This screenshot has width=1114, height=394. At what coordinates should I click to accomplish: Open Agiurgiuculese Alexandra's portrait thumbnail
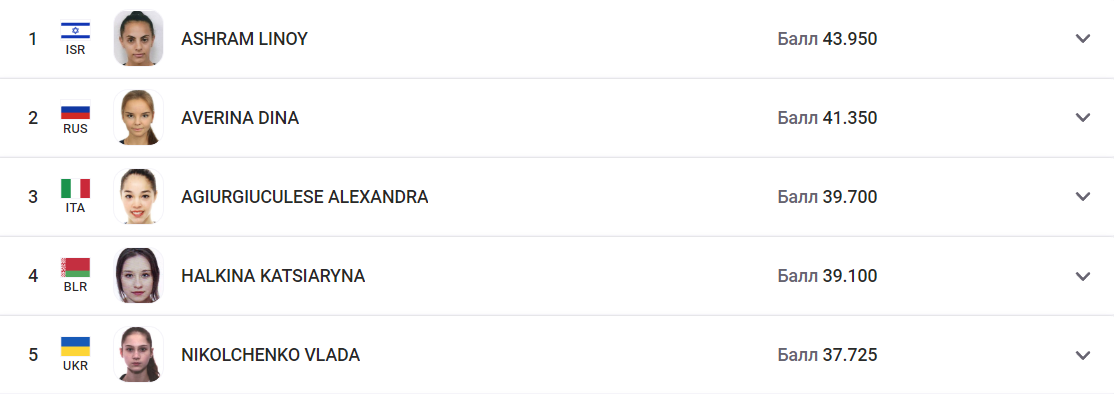(139, 197)
